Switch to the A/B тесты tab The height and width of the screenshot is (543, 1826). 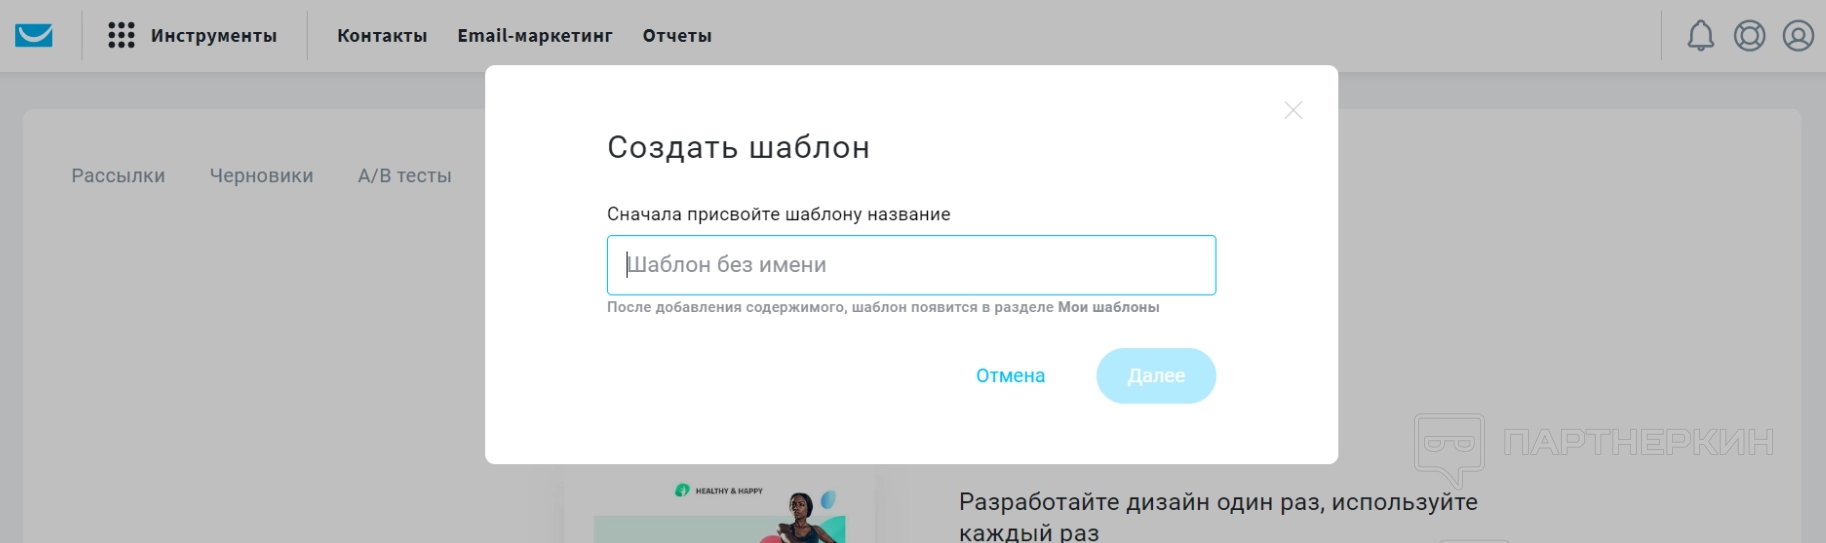coord(405,176)
